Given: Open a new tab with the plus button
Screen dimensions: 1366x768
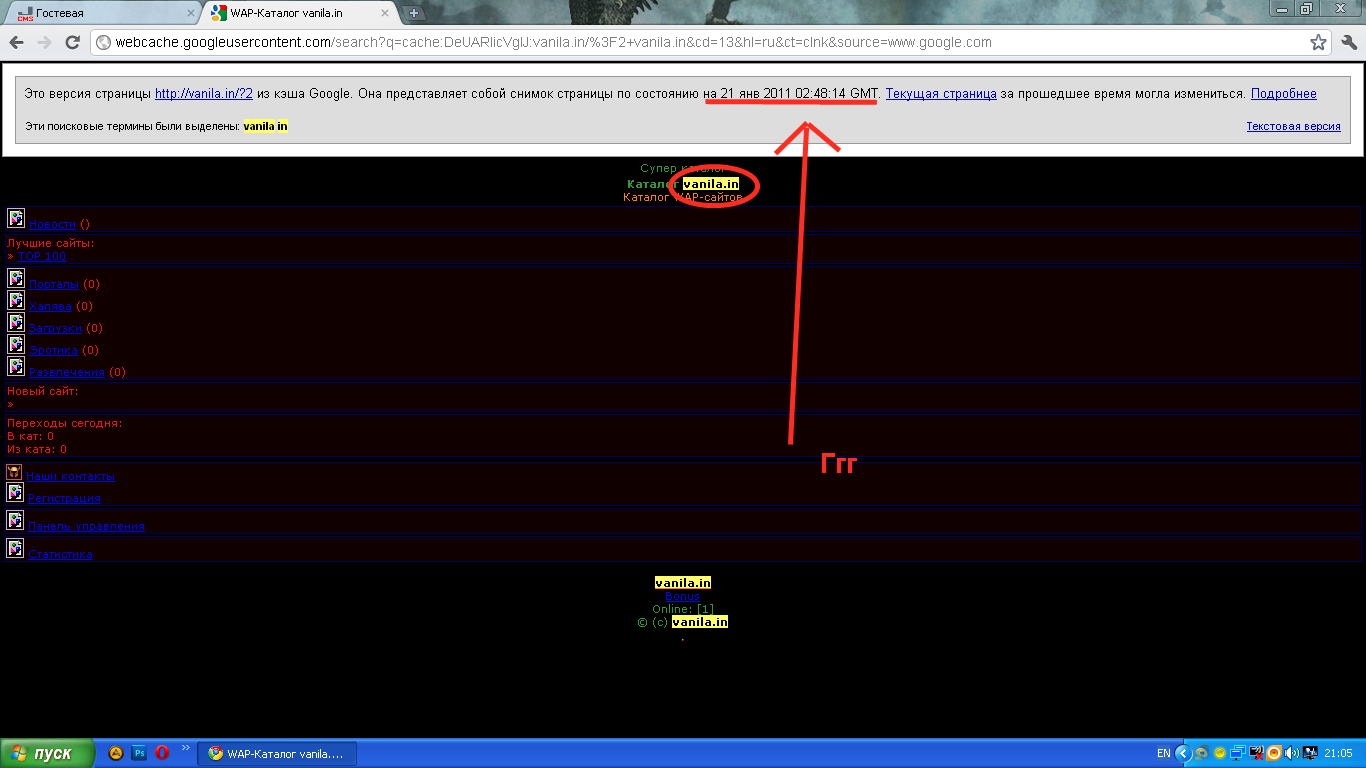Looking at the screenshot, I should coord(414,13).
